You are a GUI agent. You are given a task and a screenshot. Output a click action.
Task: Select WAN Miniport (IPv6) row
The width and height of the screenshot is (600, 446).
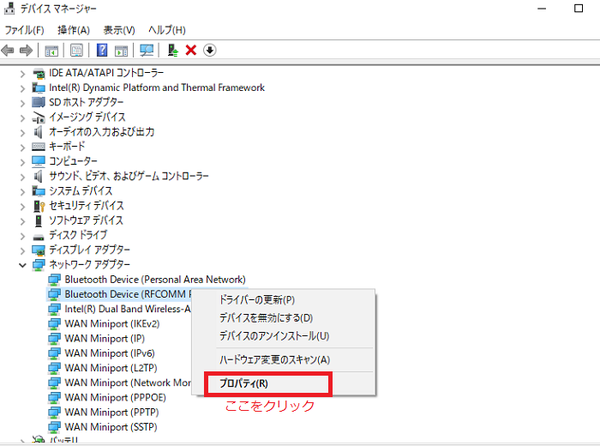109,353
